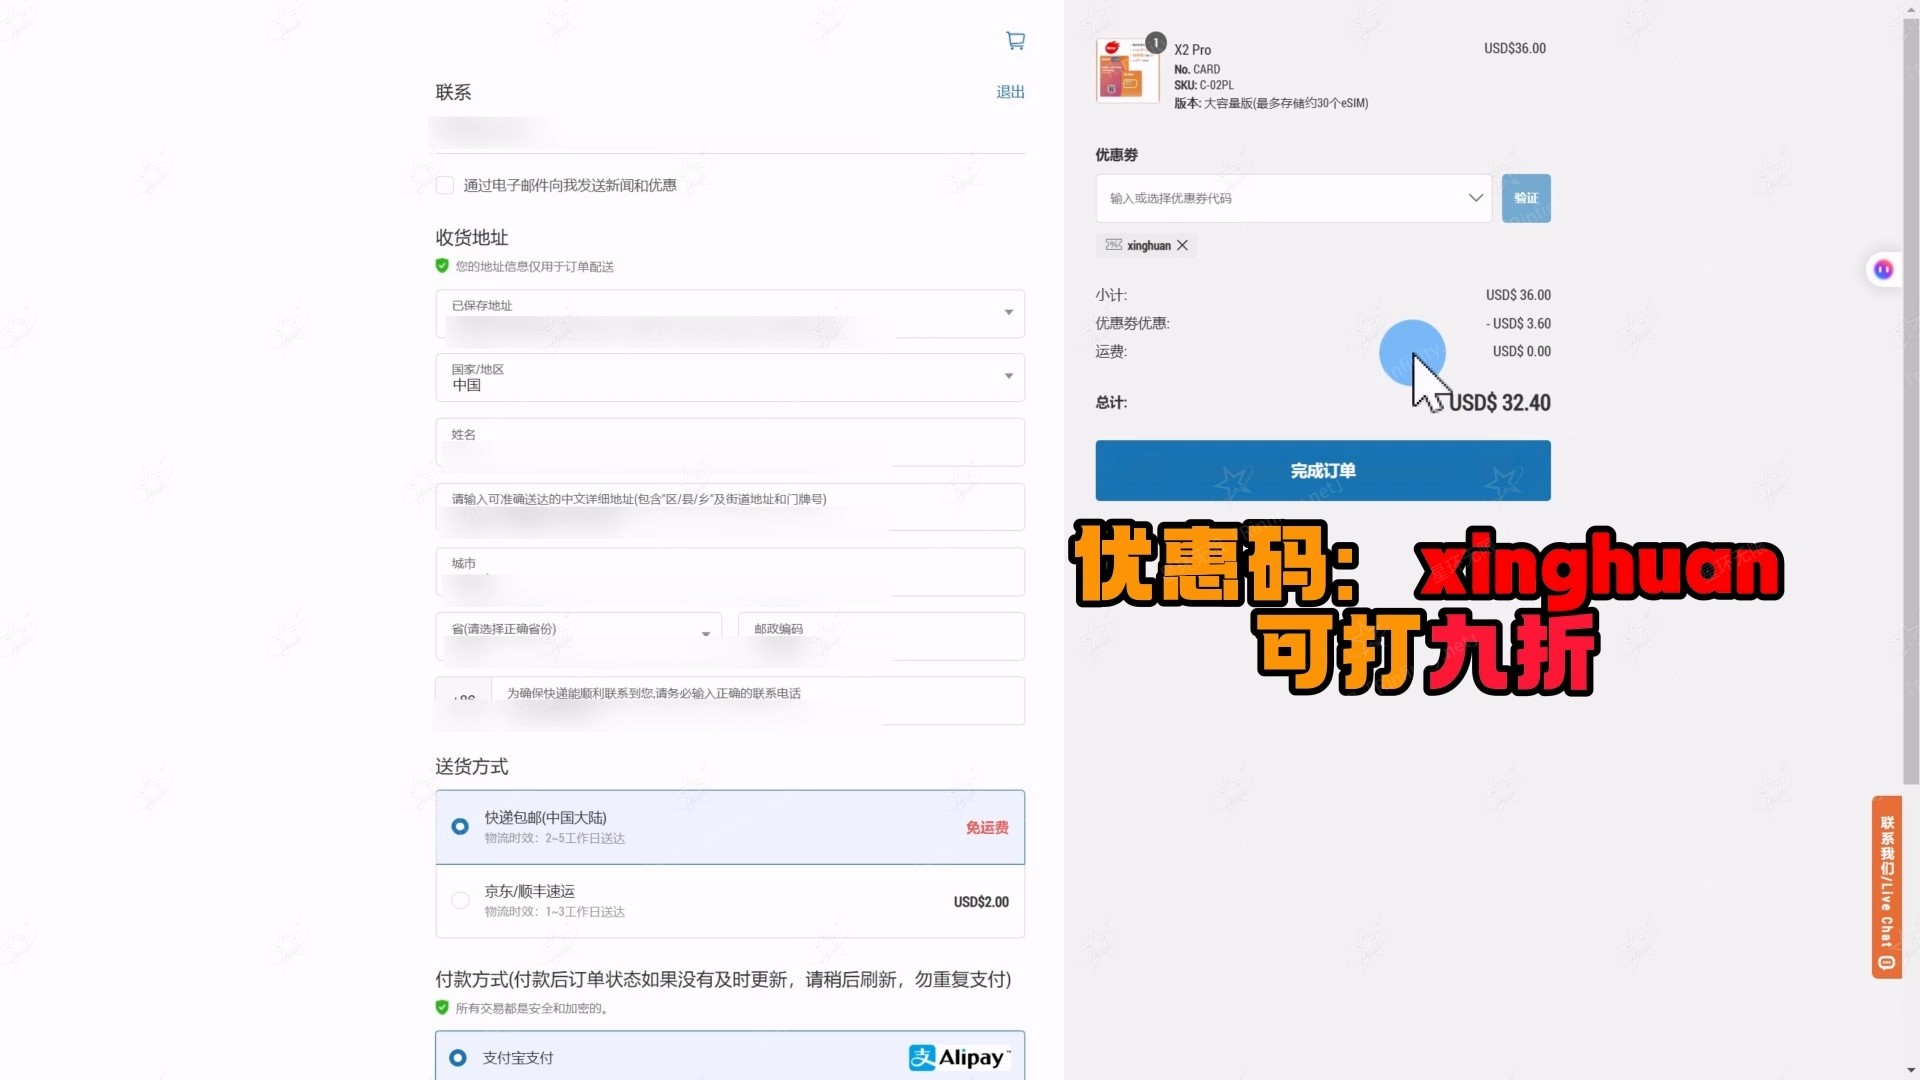
Task: Click the 退出 logout link
Action: click(x=1010, y=92)
